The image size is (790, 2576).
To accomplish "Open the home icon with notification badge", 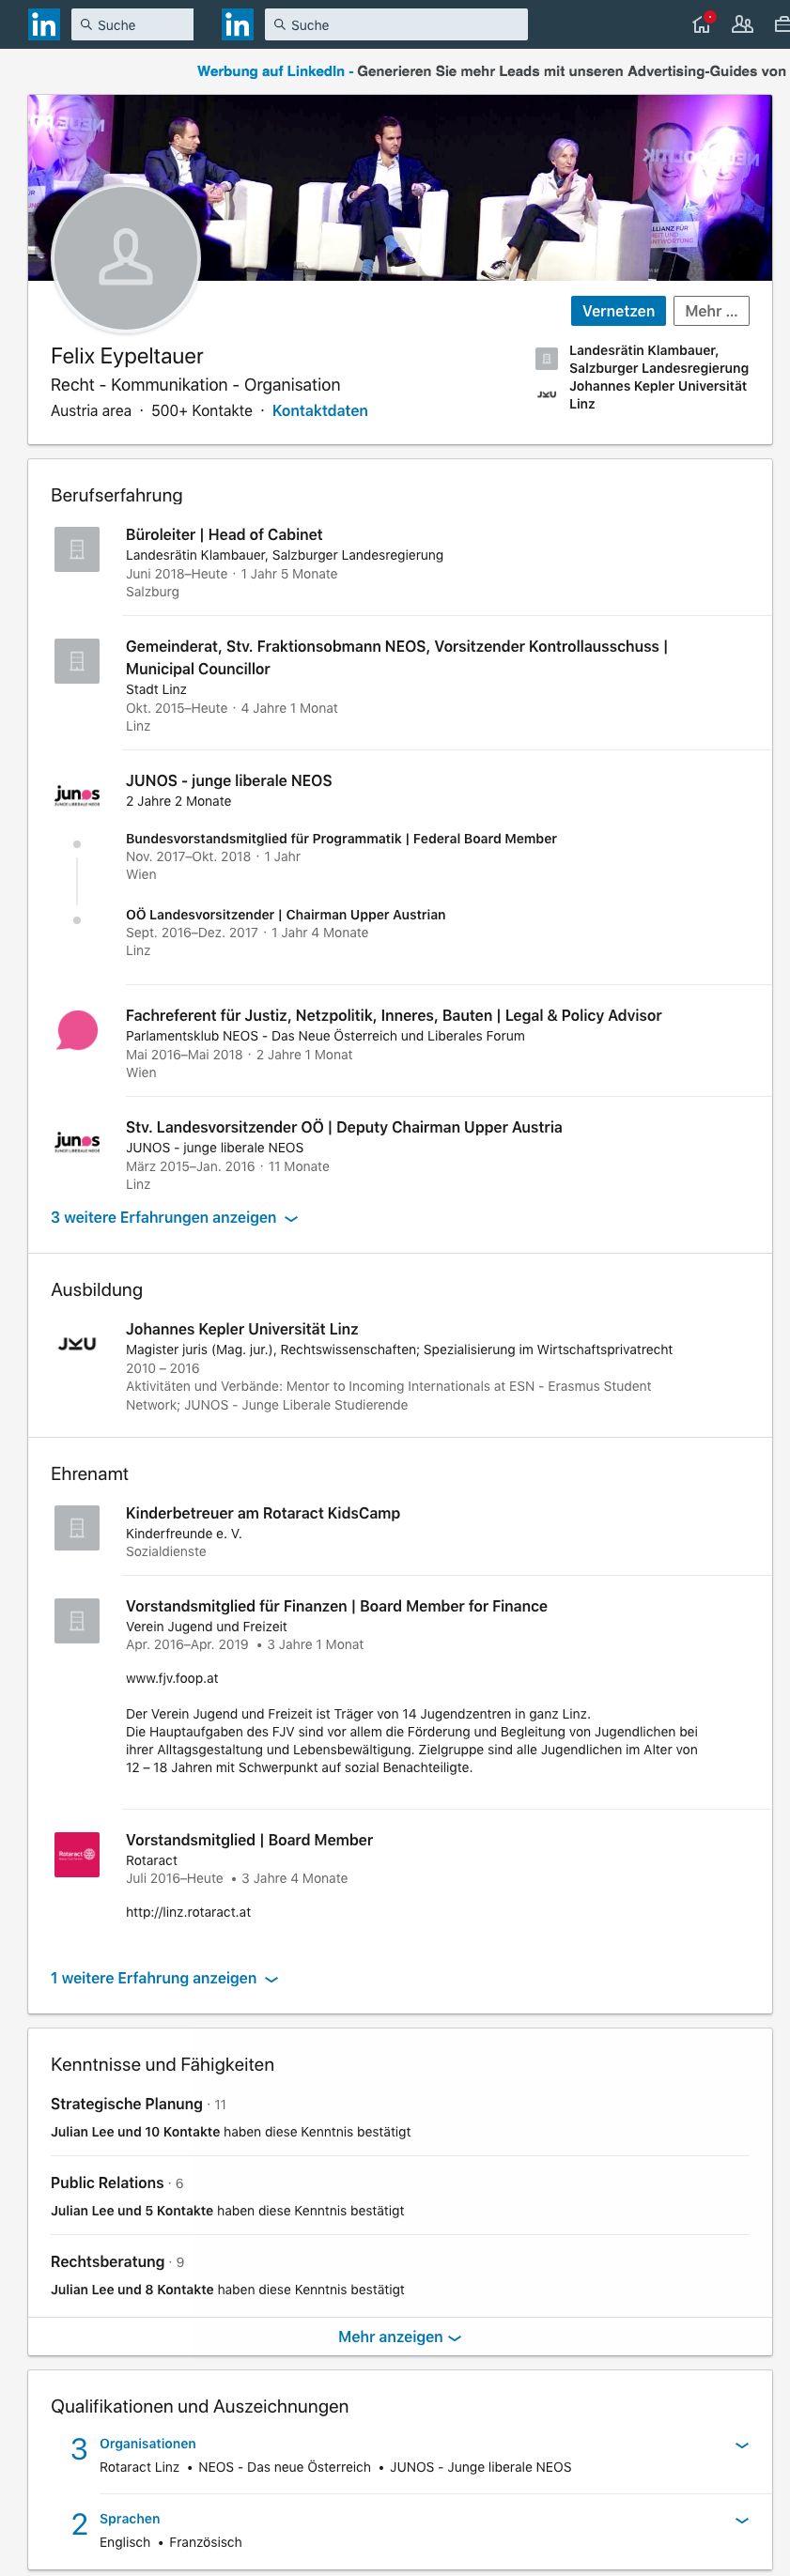I will [702, 23].
